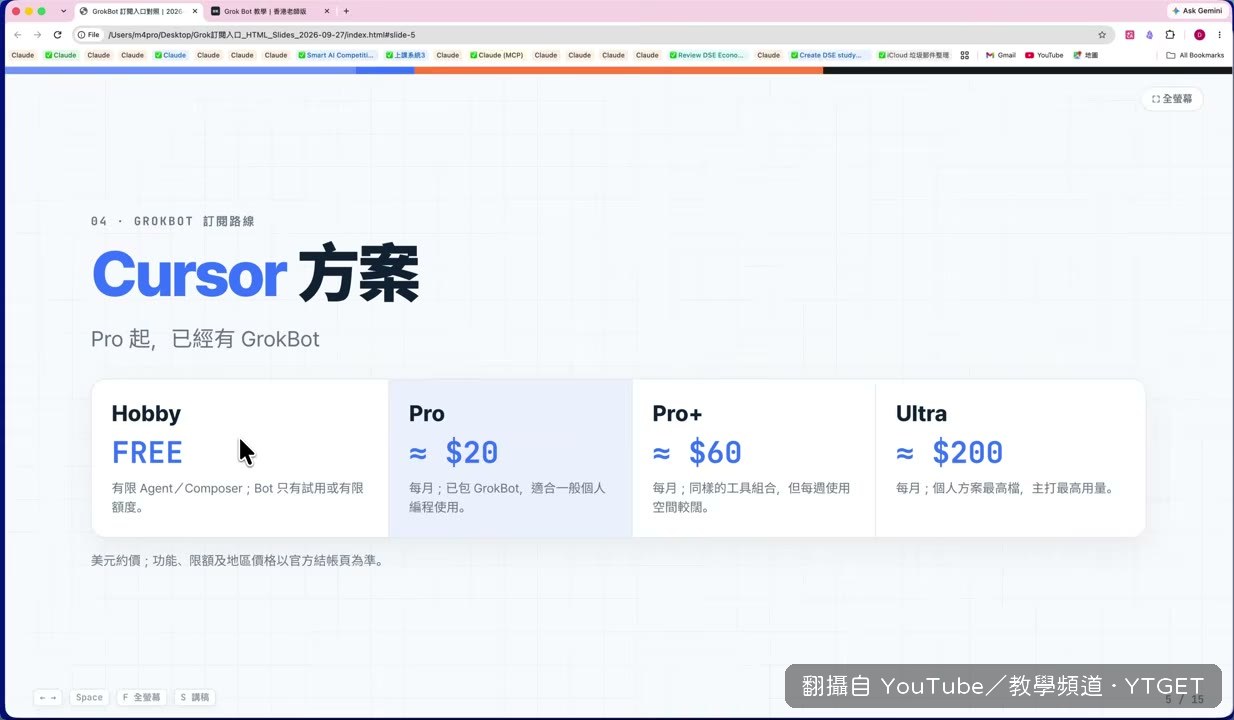1234x720 pixels.
Task: Open the 地圖 maps bookmark
Action: click(1085, 55)
